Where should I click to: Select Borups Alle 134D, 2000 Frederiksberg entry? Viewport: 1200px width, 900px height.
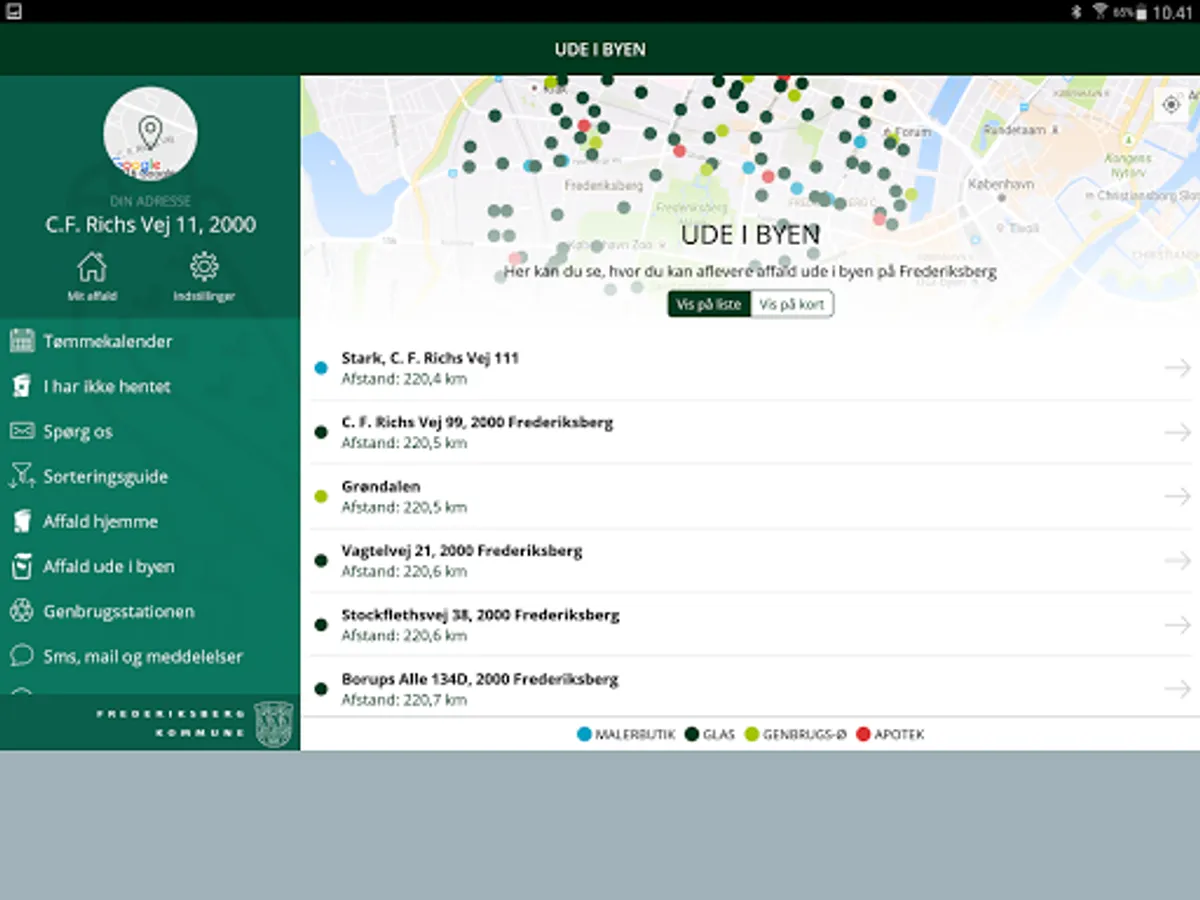pos(750,687)
